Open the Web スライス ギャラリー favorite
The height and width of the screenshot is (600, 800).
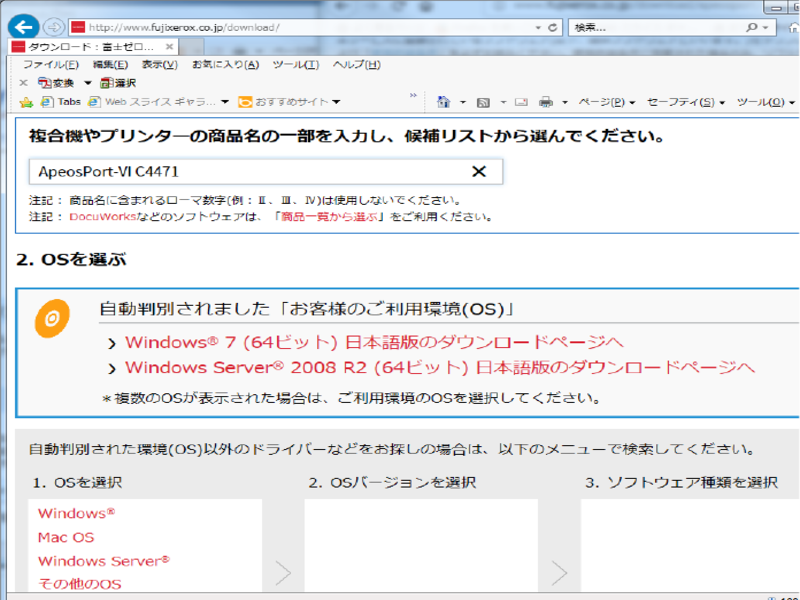(153, 102)
